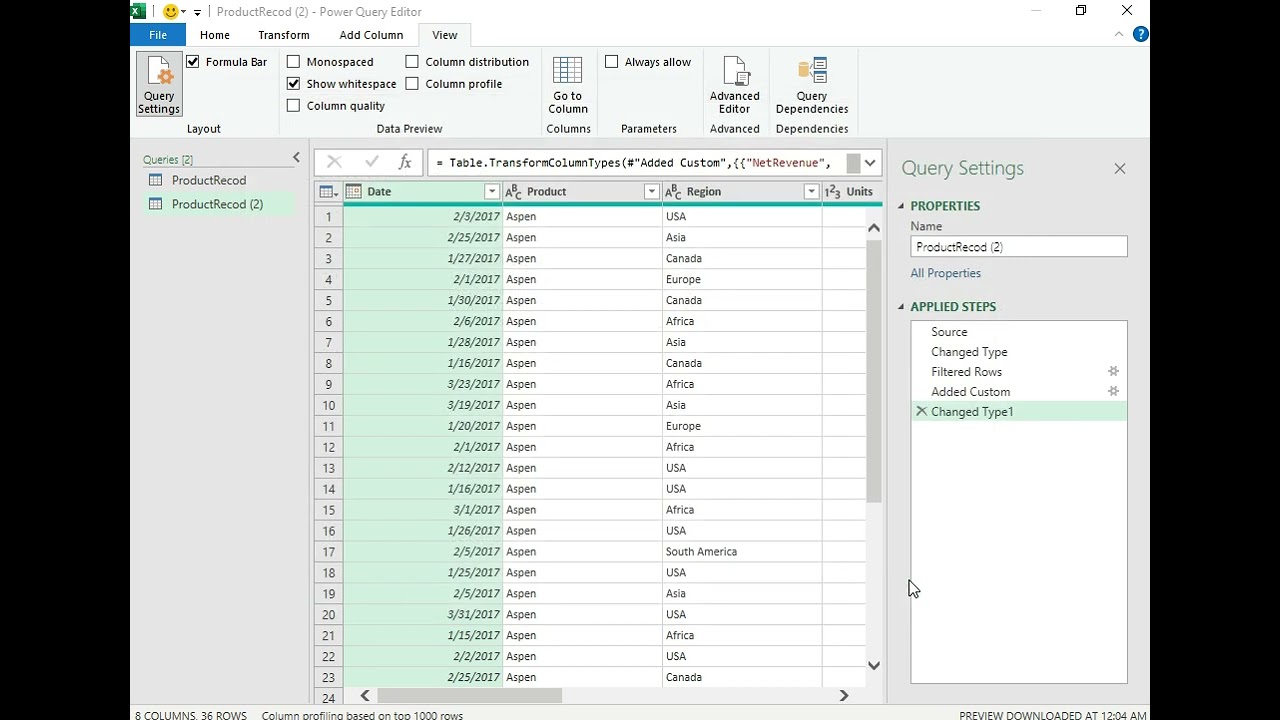Click the vertical scrollbar thumb
The width and height of the screenshot is (1280, 720).
[874, 371]
